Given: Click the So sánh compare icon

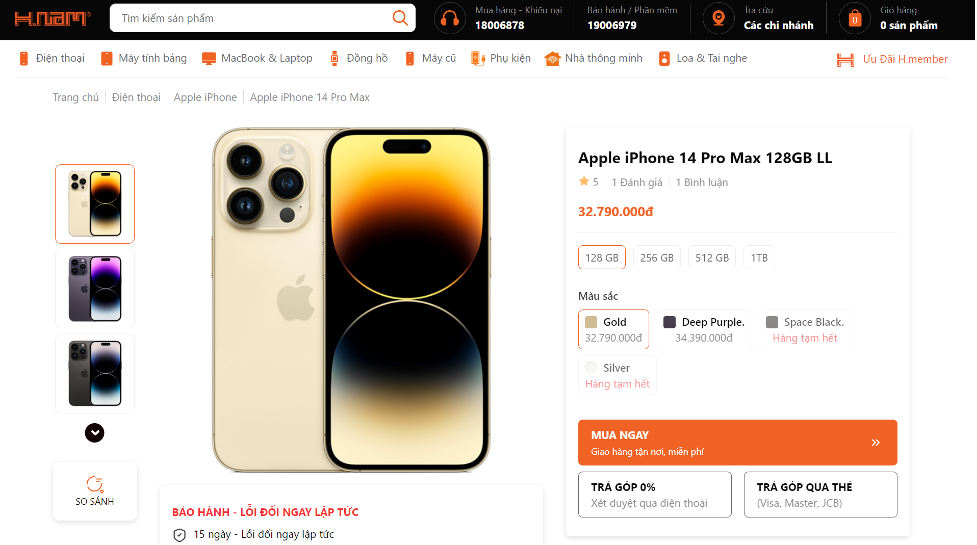Looking at the screenshot, I should coord(95,484).
